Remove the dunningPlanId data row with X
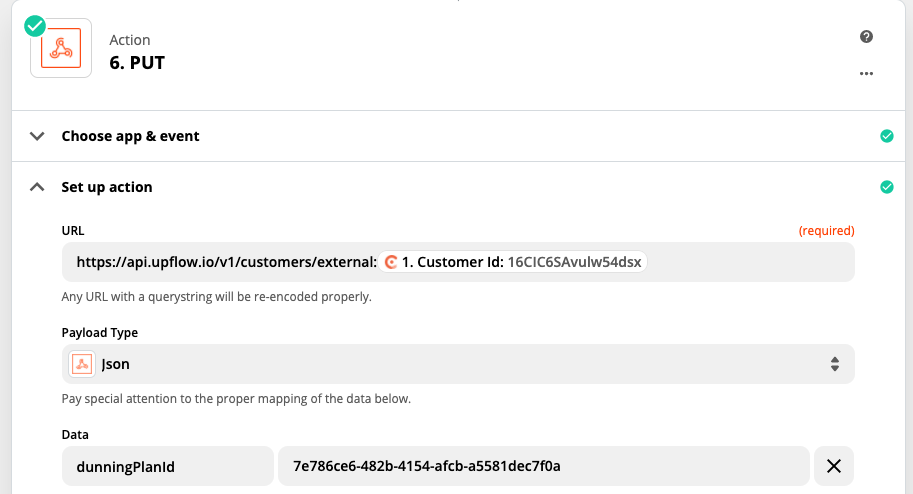 pyautogui.click(x=834, y=466)
